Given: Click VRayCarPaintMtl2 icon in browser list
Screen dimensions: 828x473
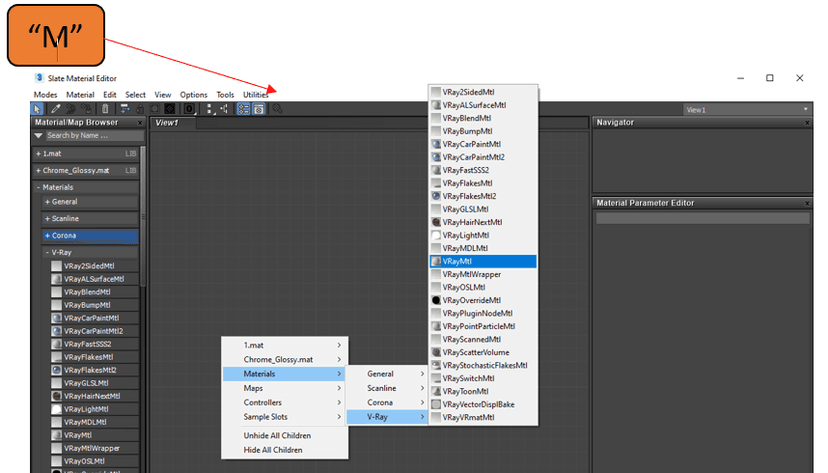Looking at the screenshot, I should (57, 331).
